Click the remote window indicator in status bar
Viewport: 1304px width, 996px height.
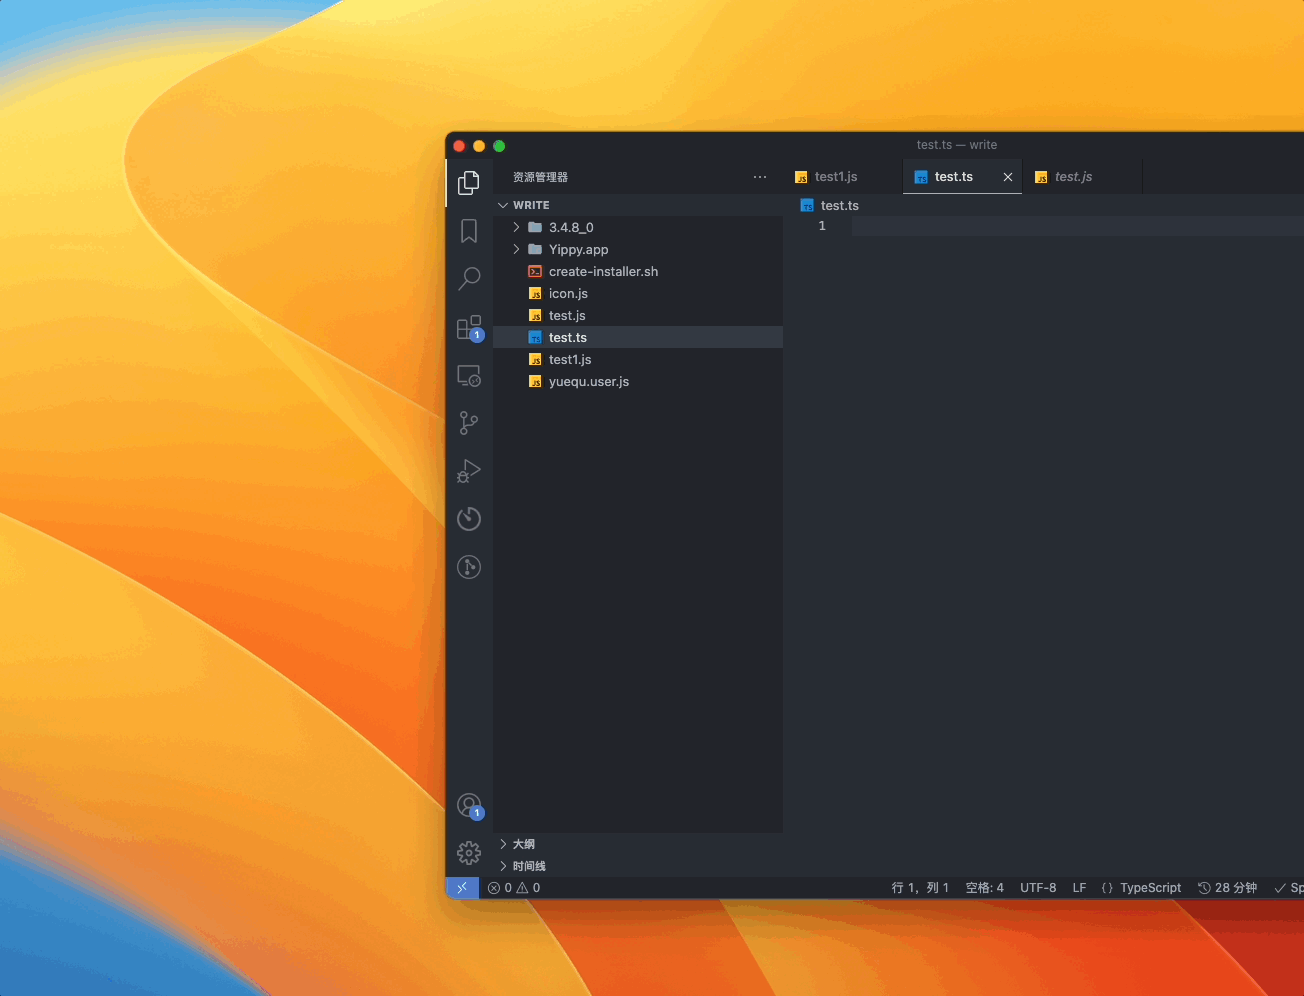tap(462, 888)
